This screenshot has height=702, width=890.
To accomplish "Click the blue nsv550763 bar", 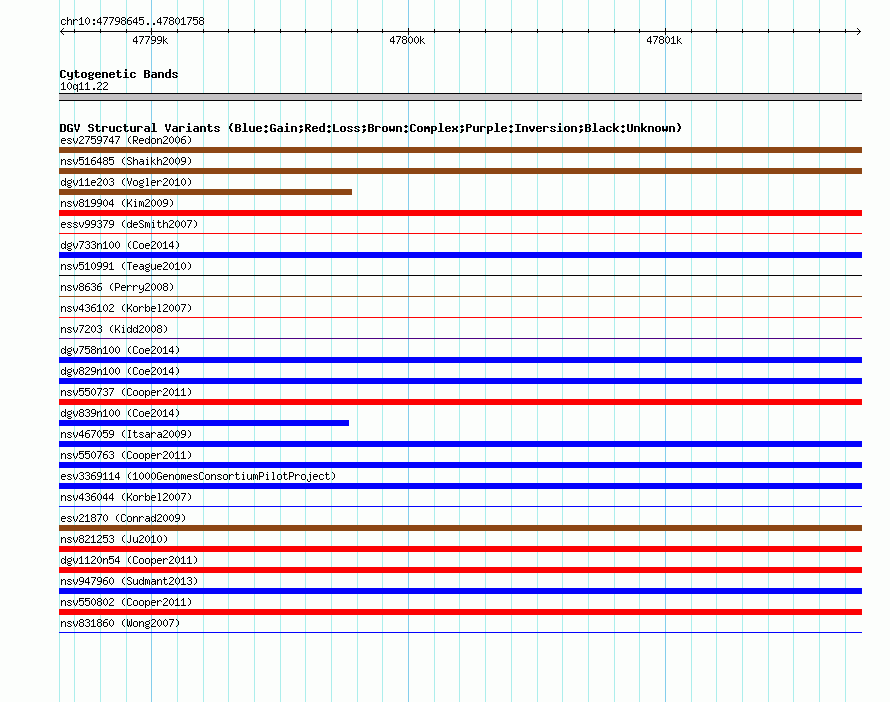I will point(460,465).
